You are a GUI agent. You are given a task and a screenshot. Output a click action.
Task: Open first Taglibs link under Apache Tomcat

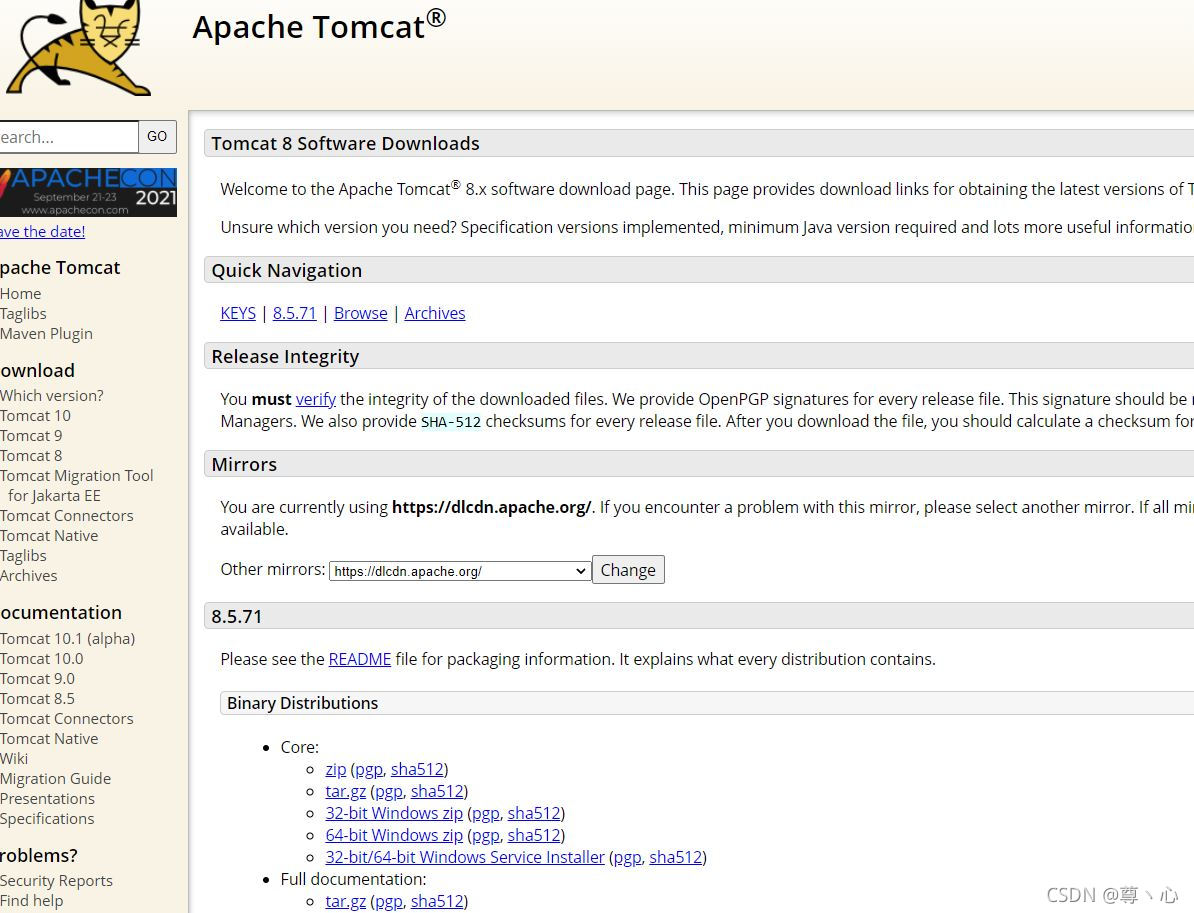pos(23,314)
